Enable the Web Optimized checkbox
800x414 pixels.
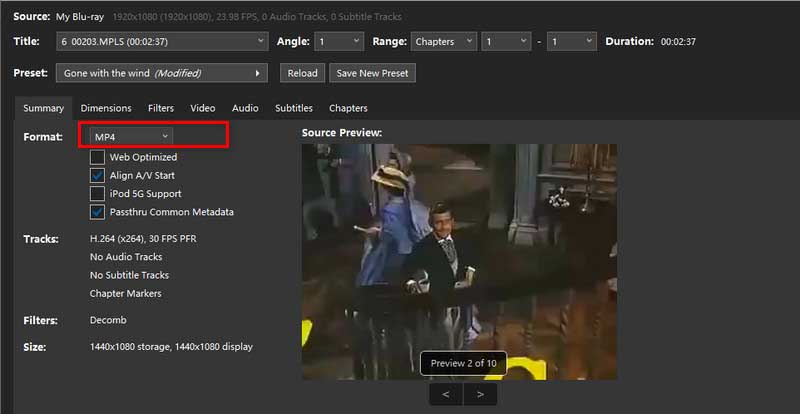coord(97,157)
